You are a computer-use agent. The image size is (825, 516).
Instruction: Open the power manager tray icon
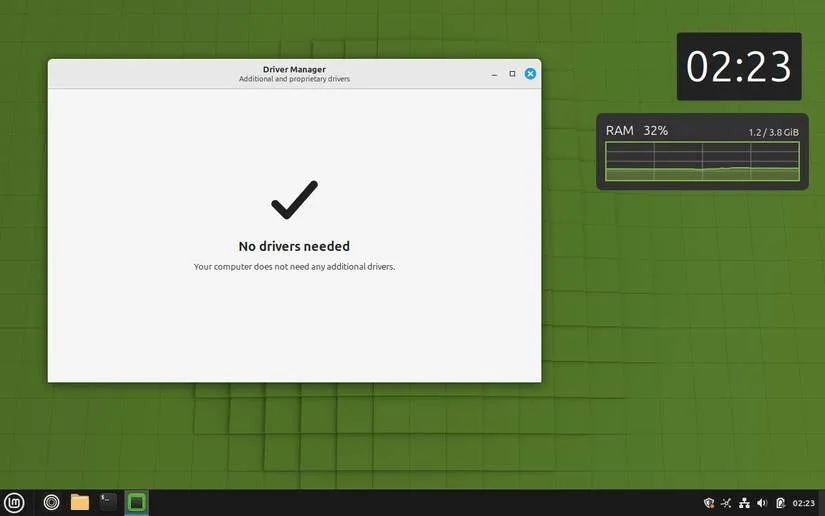tap(780, 503)
